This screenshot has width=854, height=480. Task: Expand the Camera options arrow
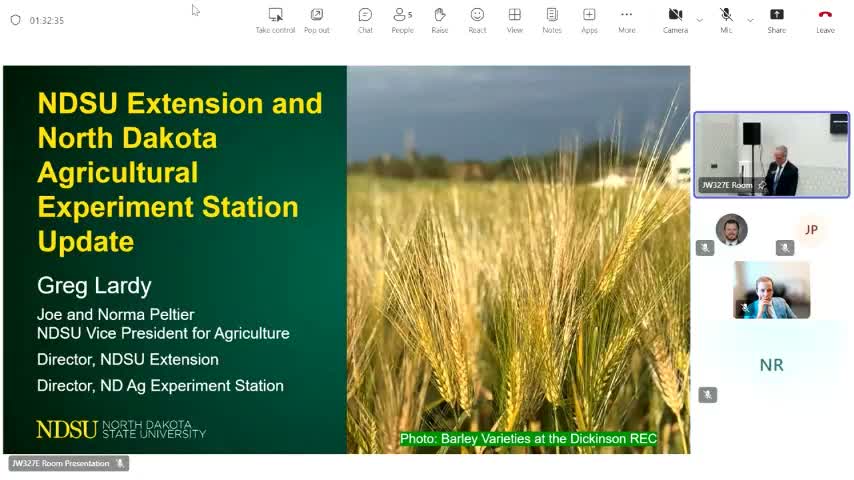click(x=699, y=20)
